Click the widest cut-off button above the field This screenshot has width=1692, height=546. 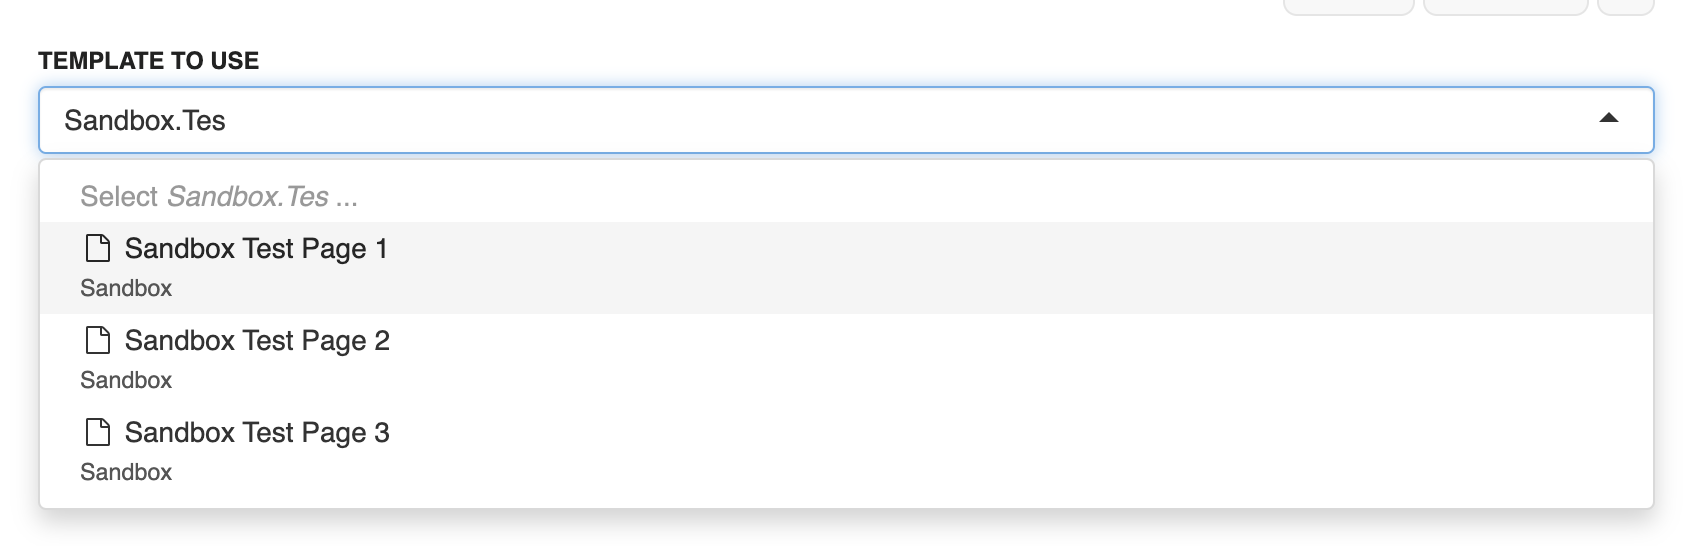1505,7
